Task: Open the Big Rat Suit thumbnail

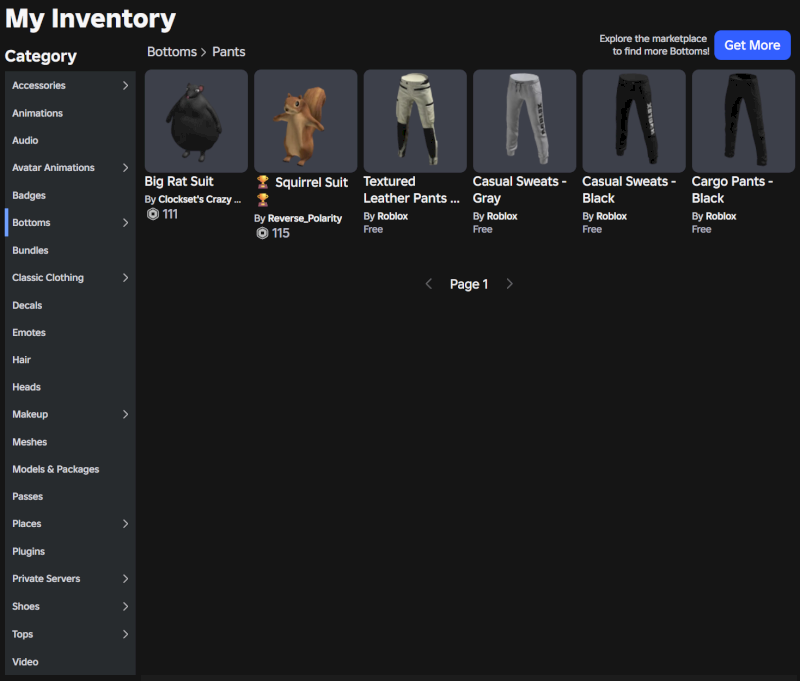Action: click(x=196, y=121)
